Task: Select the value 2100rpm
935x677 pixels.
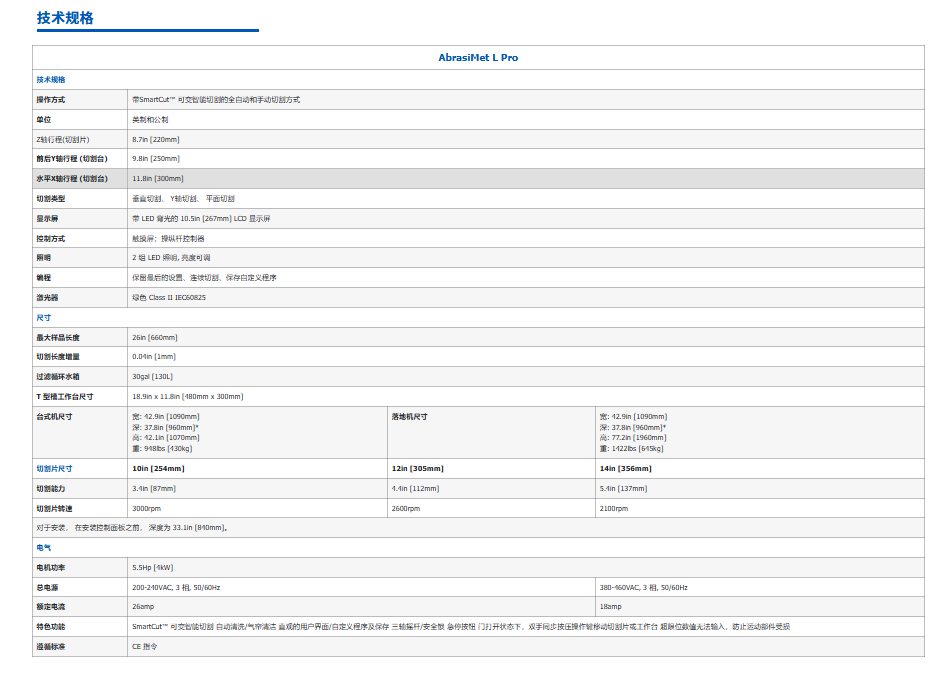Action: [614, 509]
